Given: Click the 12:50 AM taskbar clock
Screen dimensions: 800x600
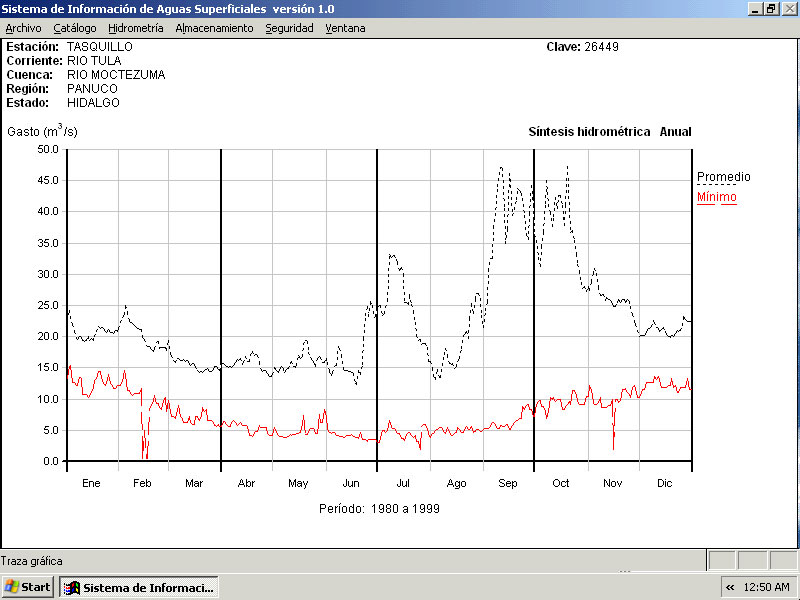Looking at the screenshot, I should pos(767,587).
